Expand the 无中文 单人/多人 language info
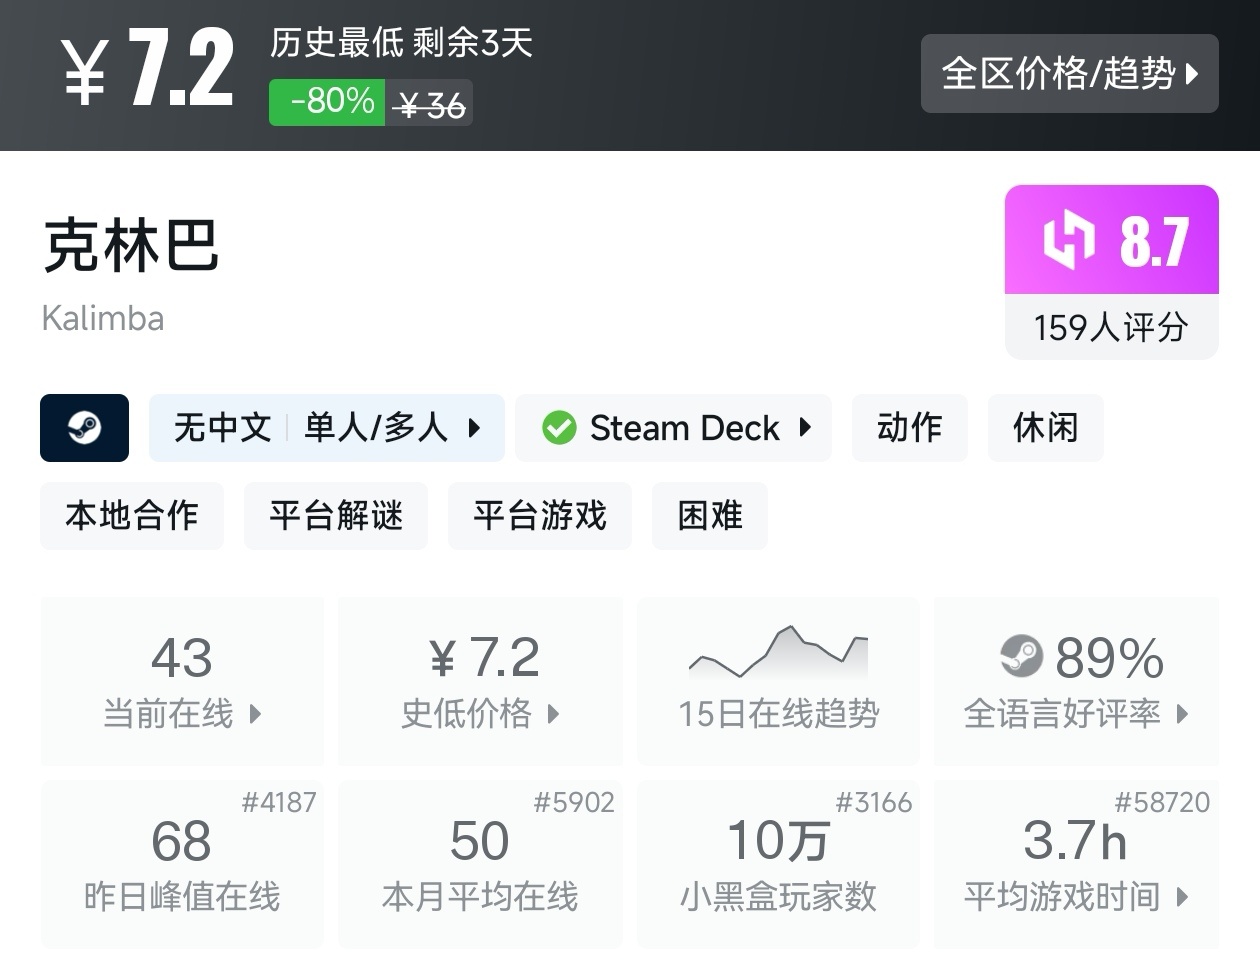This screenshot has height=966, width=1260. (326, 428)
